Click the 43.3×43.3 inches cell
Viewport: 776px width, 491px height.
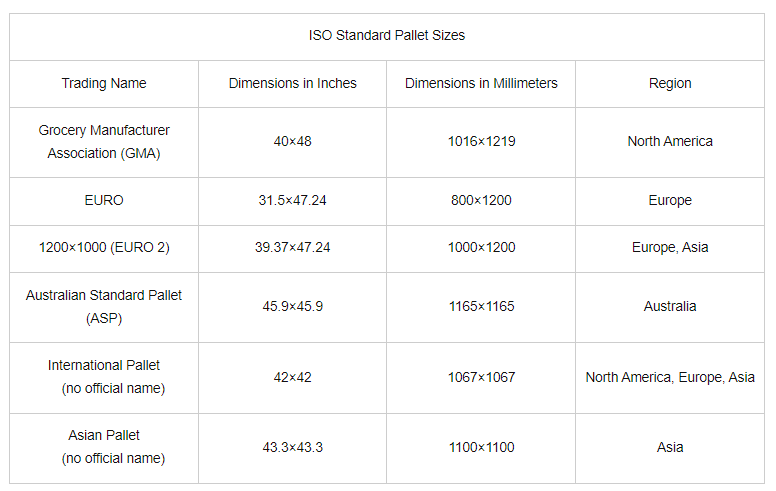(x=292, y=447)
